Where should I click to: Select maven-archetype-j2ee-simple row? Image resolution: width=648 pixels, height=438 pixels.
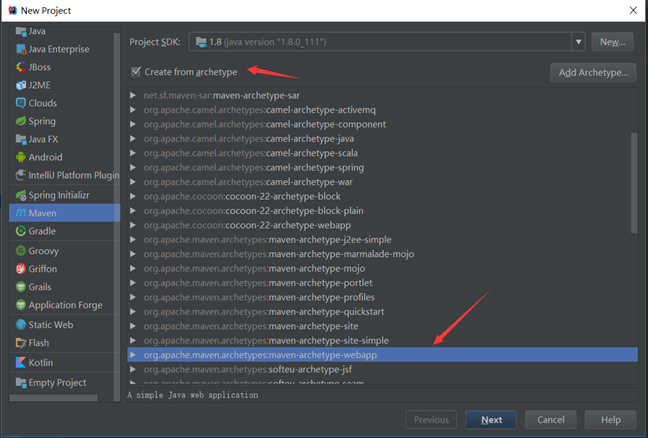[x=382, y=240]
